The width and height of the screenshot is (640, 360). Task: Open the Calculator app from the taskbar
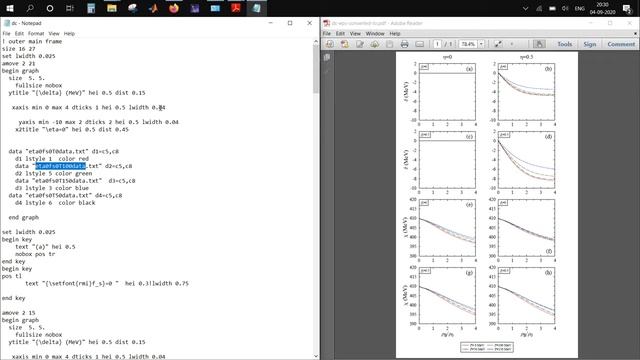click(x=91, y=8)
